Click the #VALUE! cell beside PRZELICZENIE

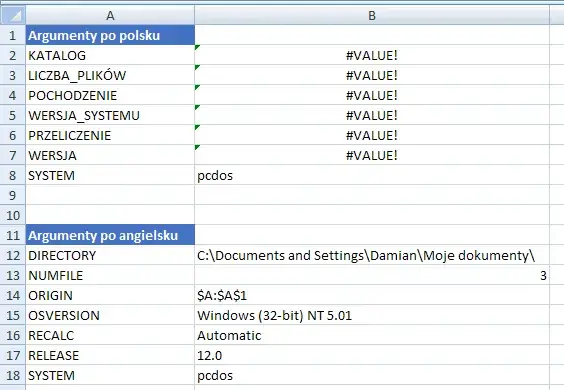pos(372,135)
